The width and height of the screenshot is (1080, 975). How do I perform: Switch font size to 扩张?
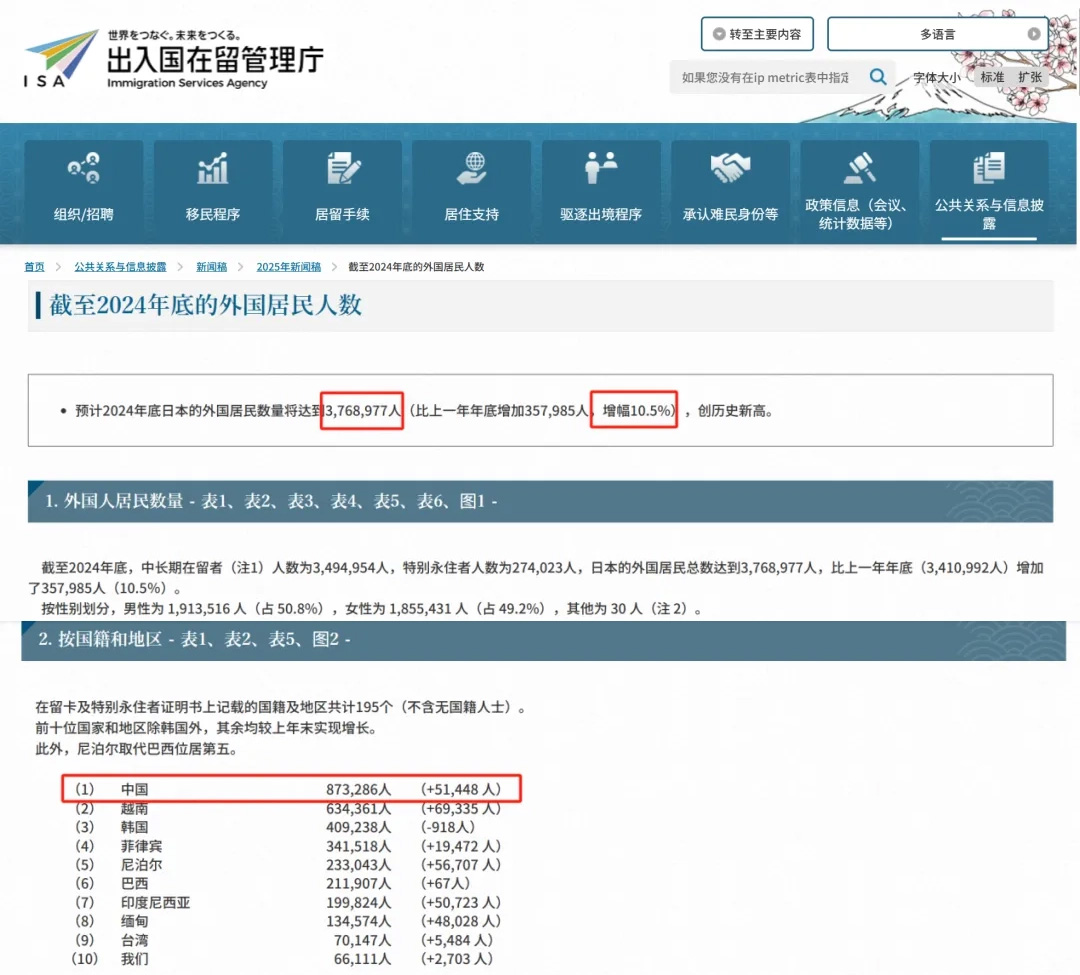[1030, 77]
